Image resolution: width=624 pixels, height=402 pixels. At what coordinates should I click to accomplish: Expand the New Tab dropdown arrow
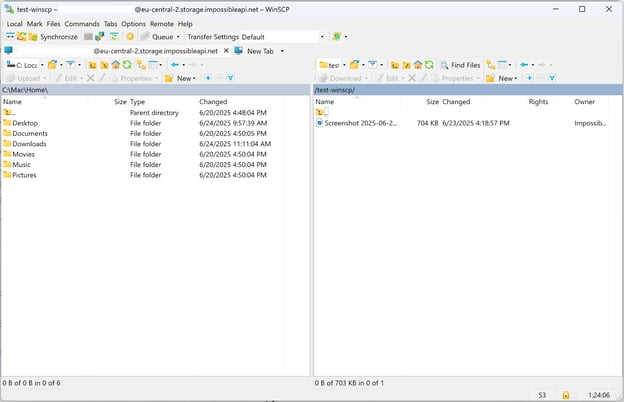click(282, 51)
